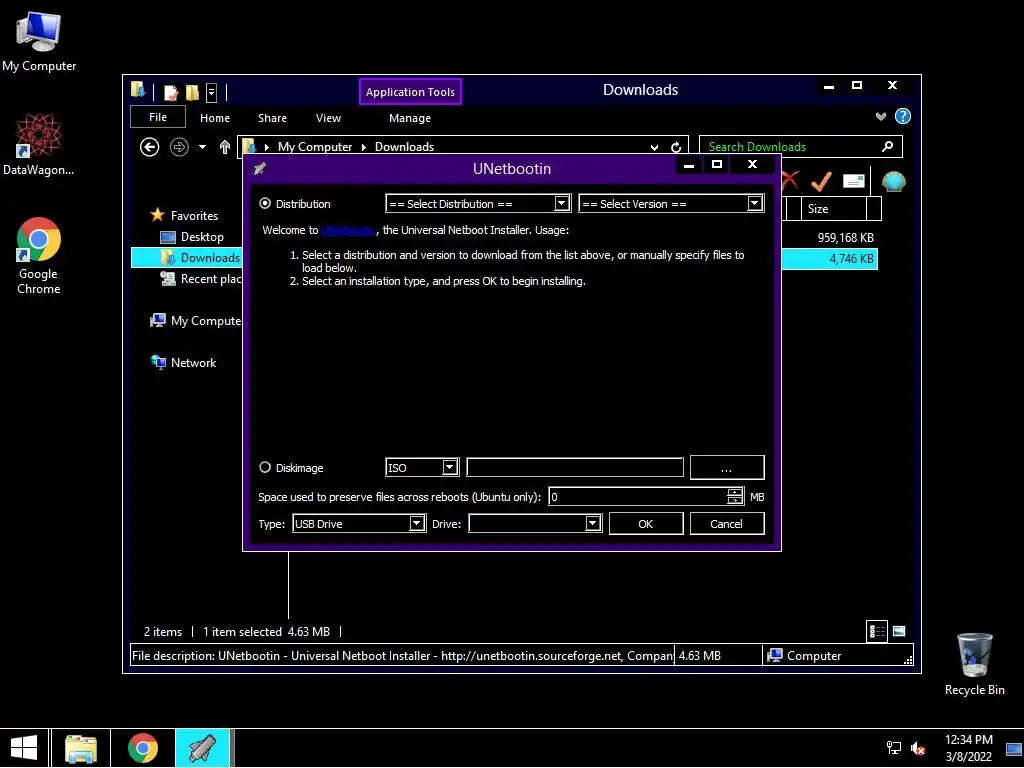The image size is (1024, 768).
Task: Click the browse ellipsis button for disk image
Action: [x=727, y=468]
